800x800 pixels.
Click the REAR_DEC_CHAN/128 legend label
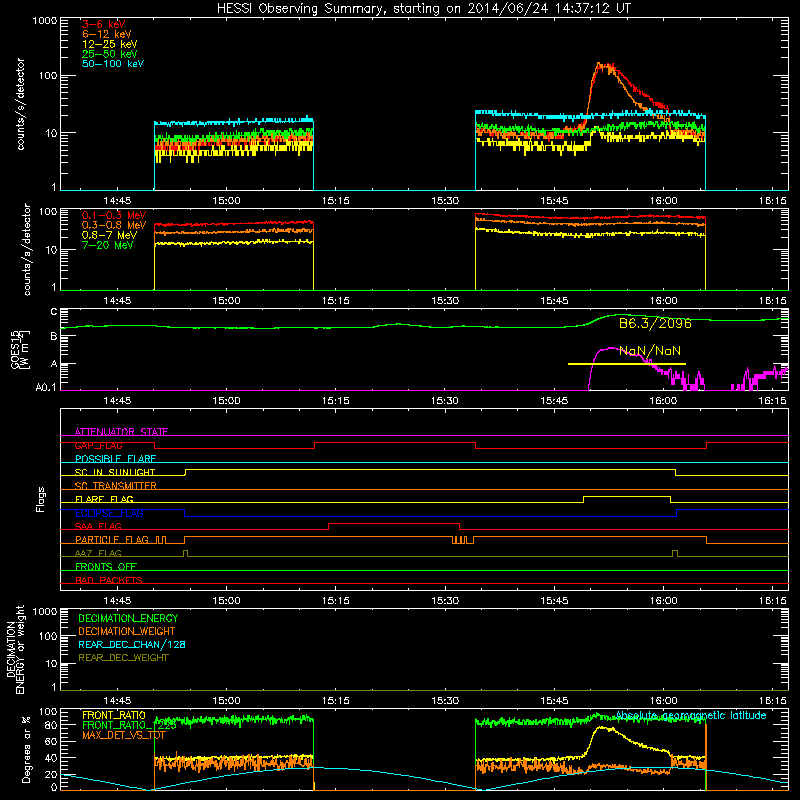pyautogui.click(x=132, y=644)
